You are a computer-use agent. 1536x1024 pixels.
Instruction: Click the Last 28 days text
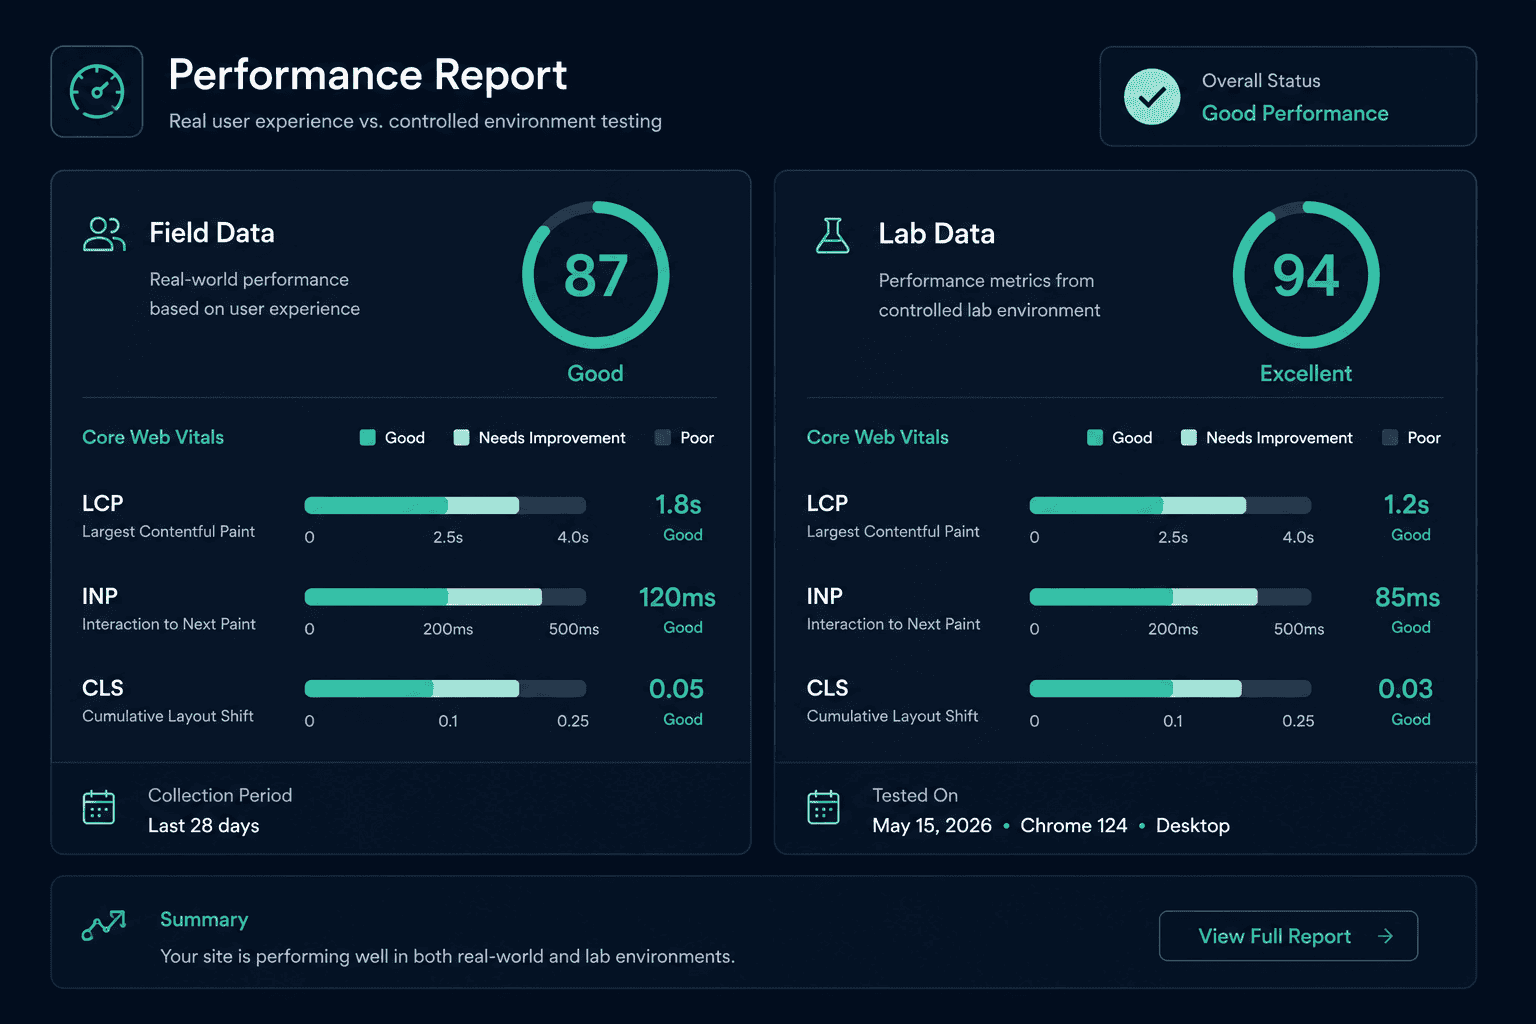[204, 826]
